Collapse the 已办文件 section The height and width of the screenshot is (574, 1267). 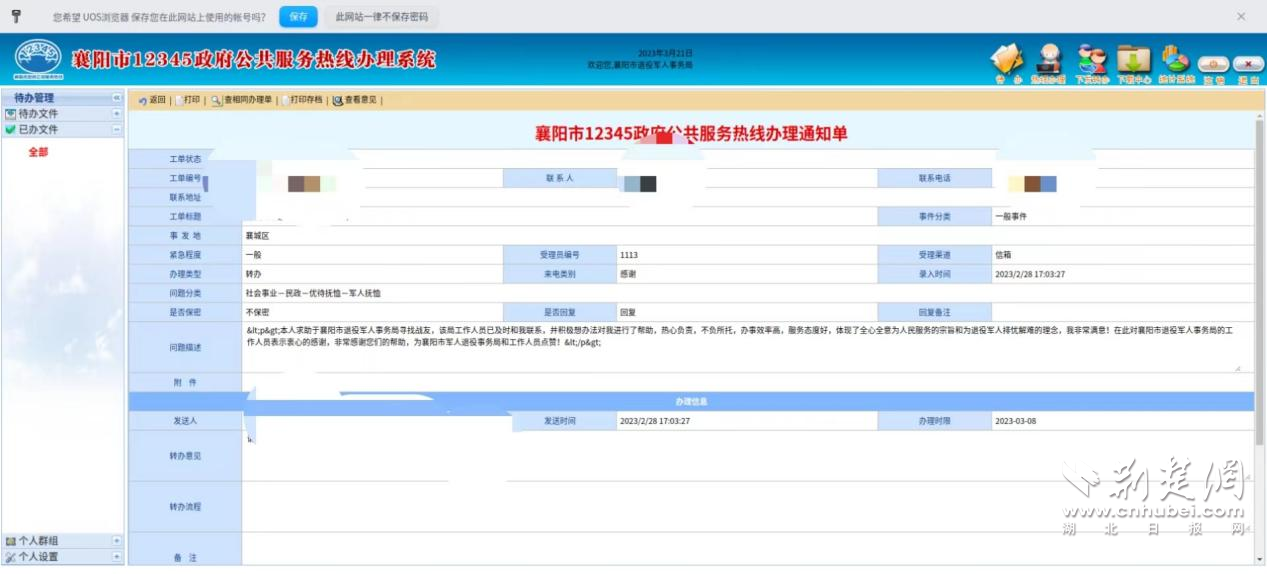coord(117,130)
